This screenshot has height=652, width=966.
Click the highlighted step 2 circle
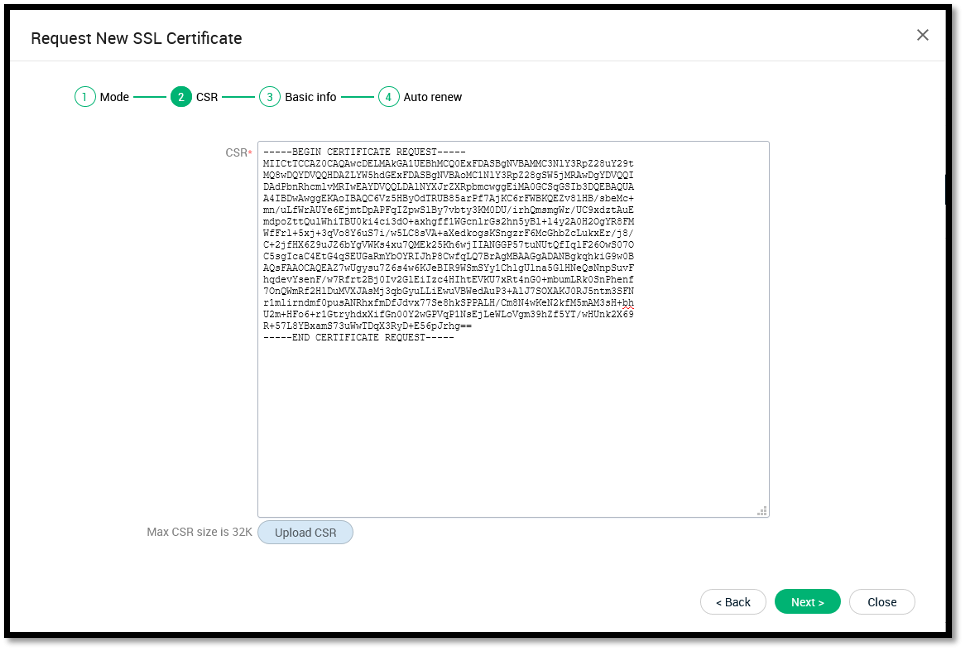(181, 97)
